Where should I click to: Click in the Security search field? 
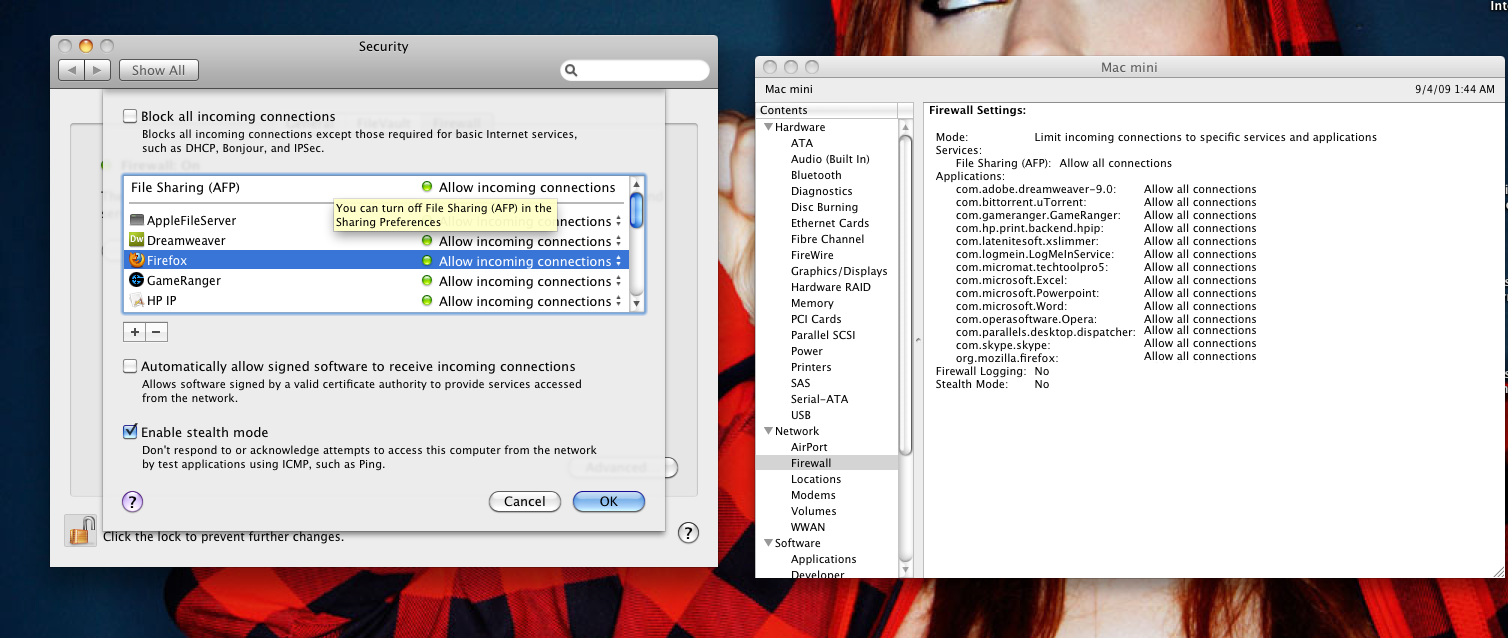635,71
